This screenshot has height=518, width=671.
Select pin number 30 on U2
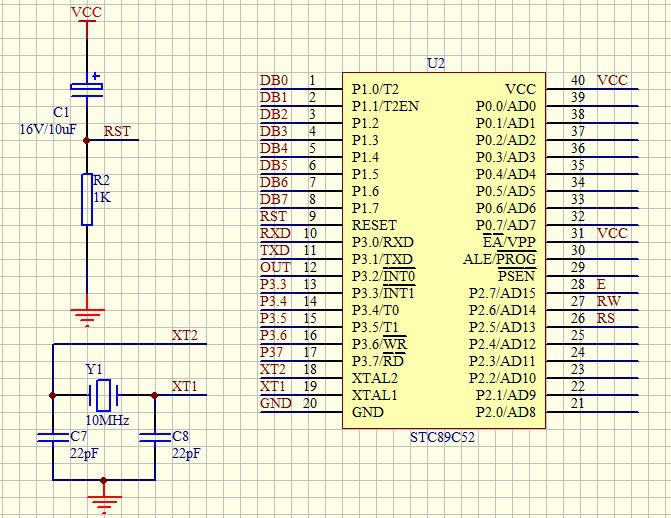point(578,250)
